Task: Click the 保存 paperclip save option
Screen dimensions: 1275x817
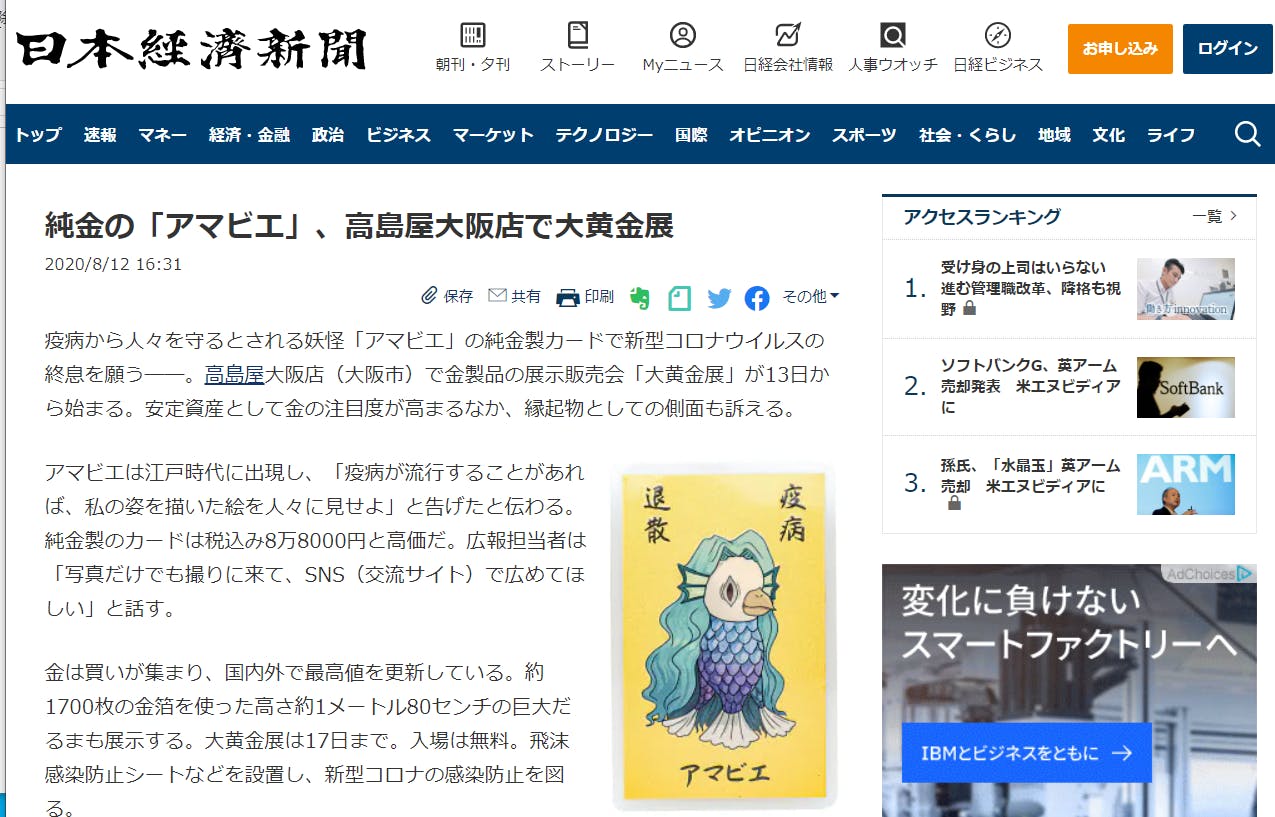Action: 447,296
